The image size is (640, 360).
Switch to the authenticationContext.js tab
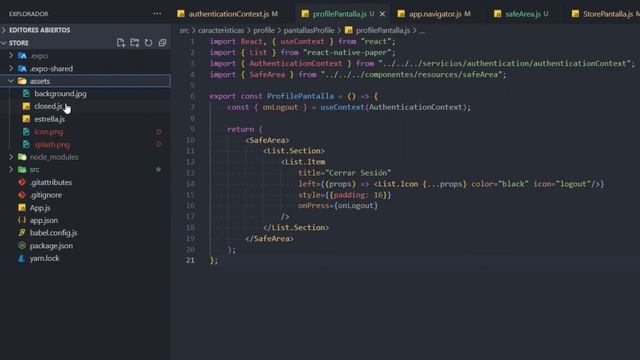point(228,14)
